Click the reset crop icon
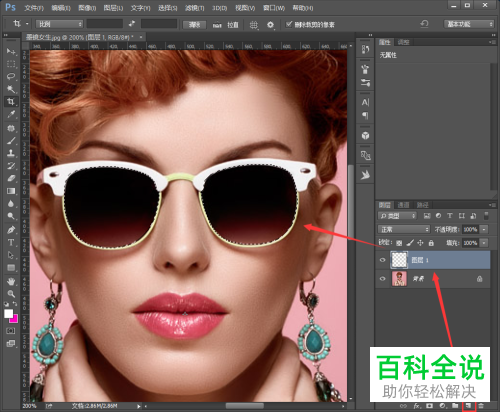Viewport: 500px width, 412px height. (x=424, y=24)
